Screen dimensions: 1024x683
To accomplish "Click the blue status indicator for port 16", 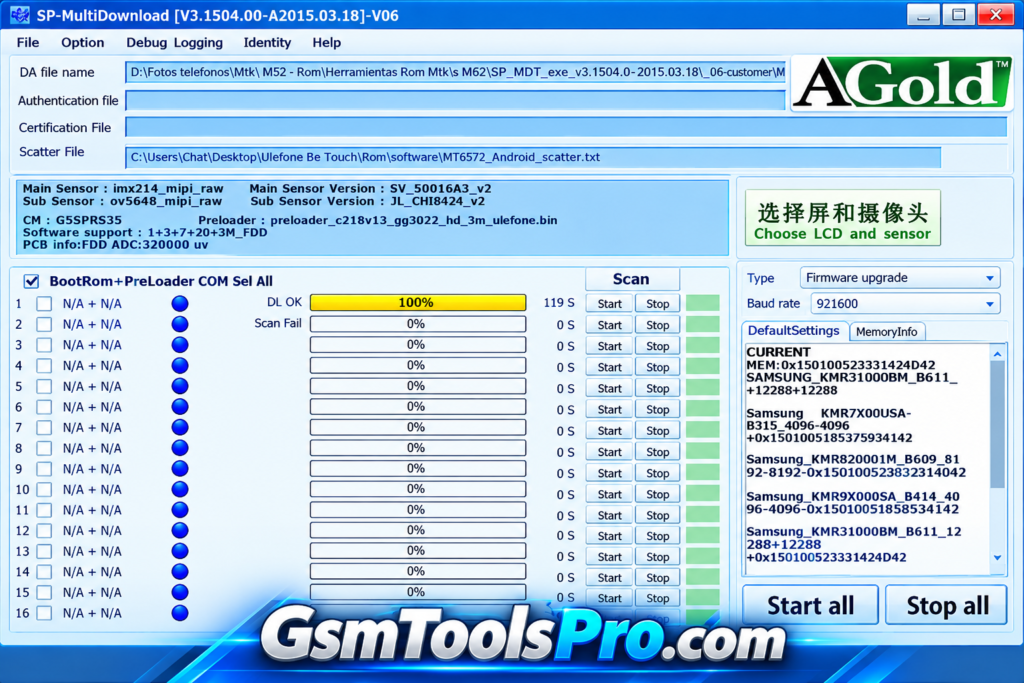I will (180, 613).
